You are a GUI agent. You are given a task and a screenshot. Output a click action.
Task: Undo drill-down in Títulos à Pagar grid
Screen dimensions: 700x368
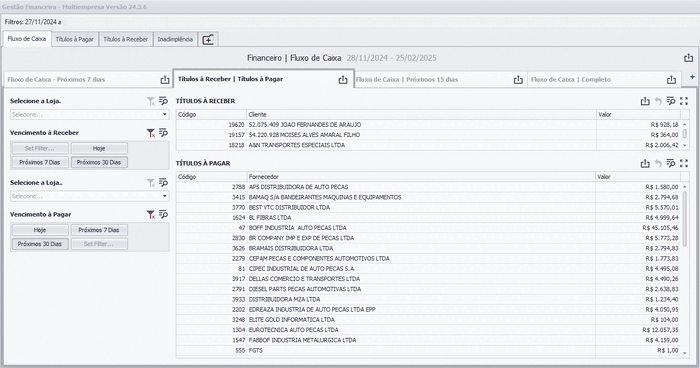[x=658, y=164]
